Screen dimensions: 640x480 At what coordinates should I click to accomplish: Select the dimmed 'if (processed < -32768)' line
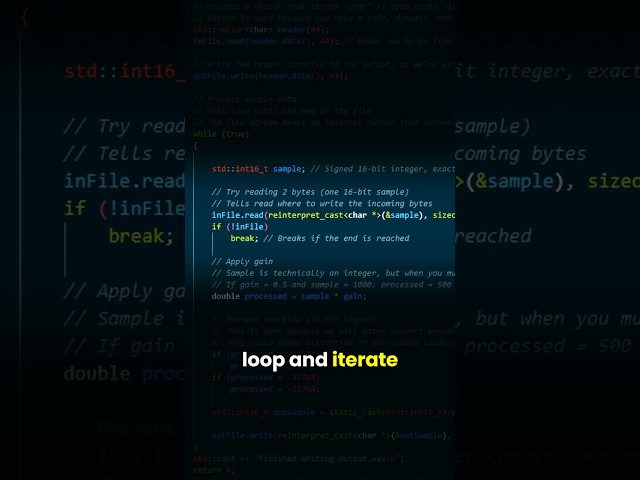pyautogui.click(x=266, y=378)
